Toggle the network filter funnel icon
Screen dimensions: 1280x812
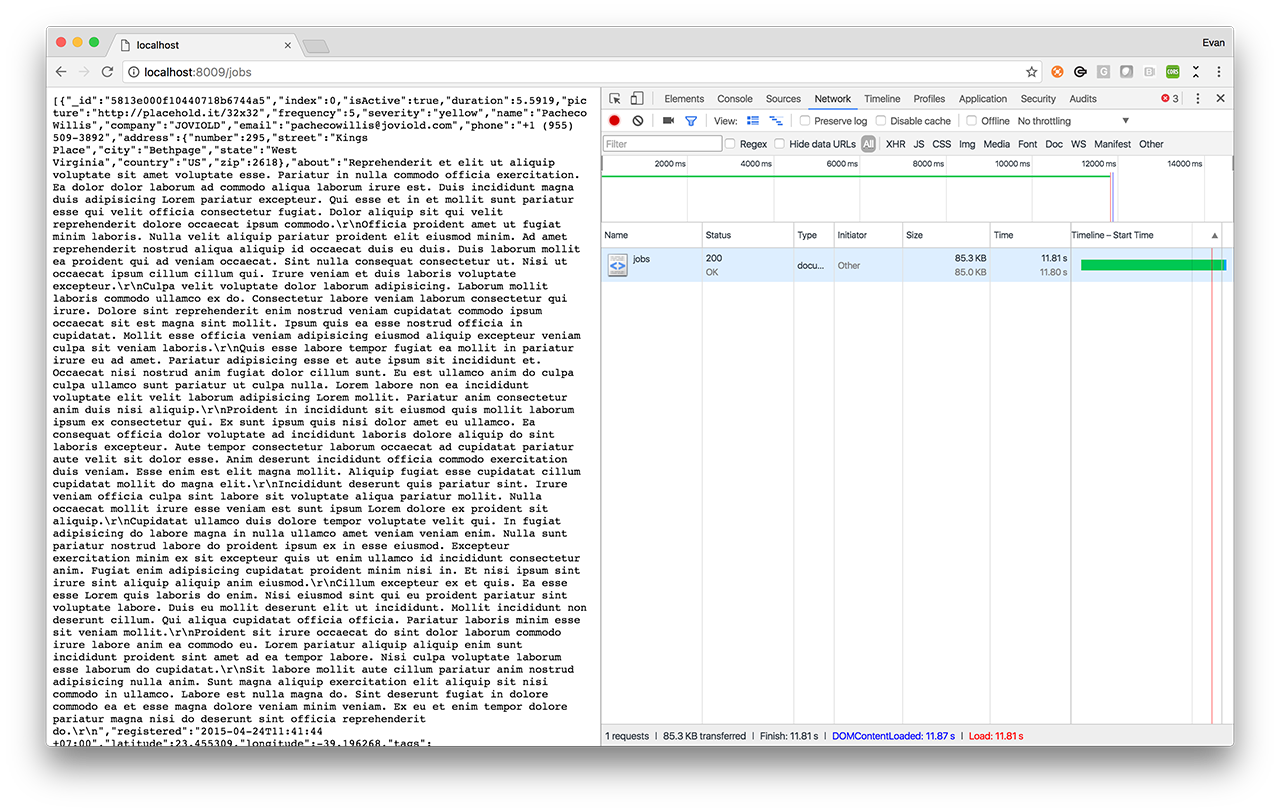[x=690, y=121]
